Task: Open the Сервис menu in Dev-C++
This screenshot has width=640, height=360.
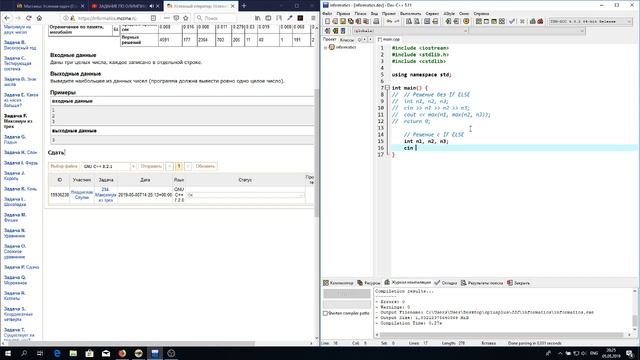Action: pos(432,13)
